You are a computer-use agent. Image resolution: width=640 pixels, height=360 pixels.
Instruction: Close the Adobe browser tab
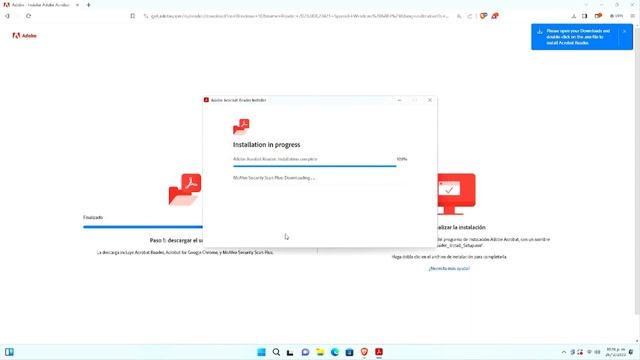click(77, 5)
